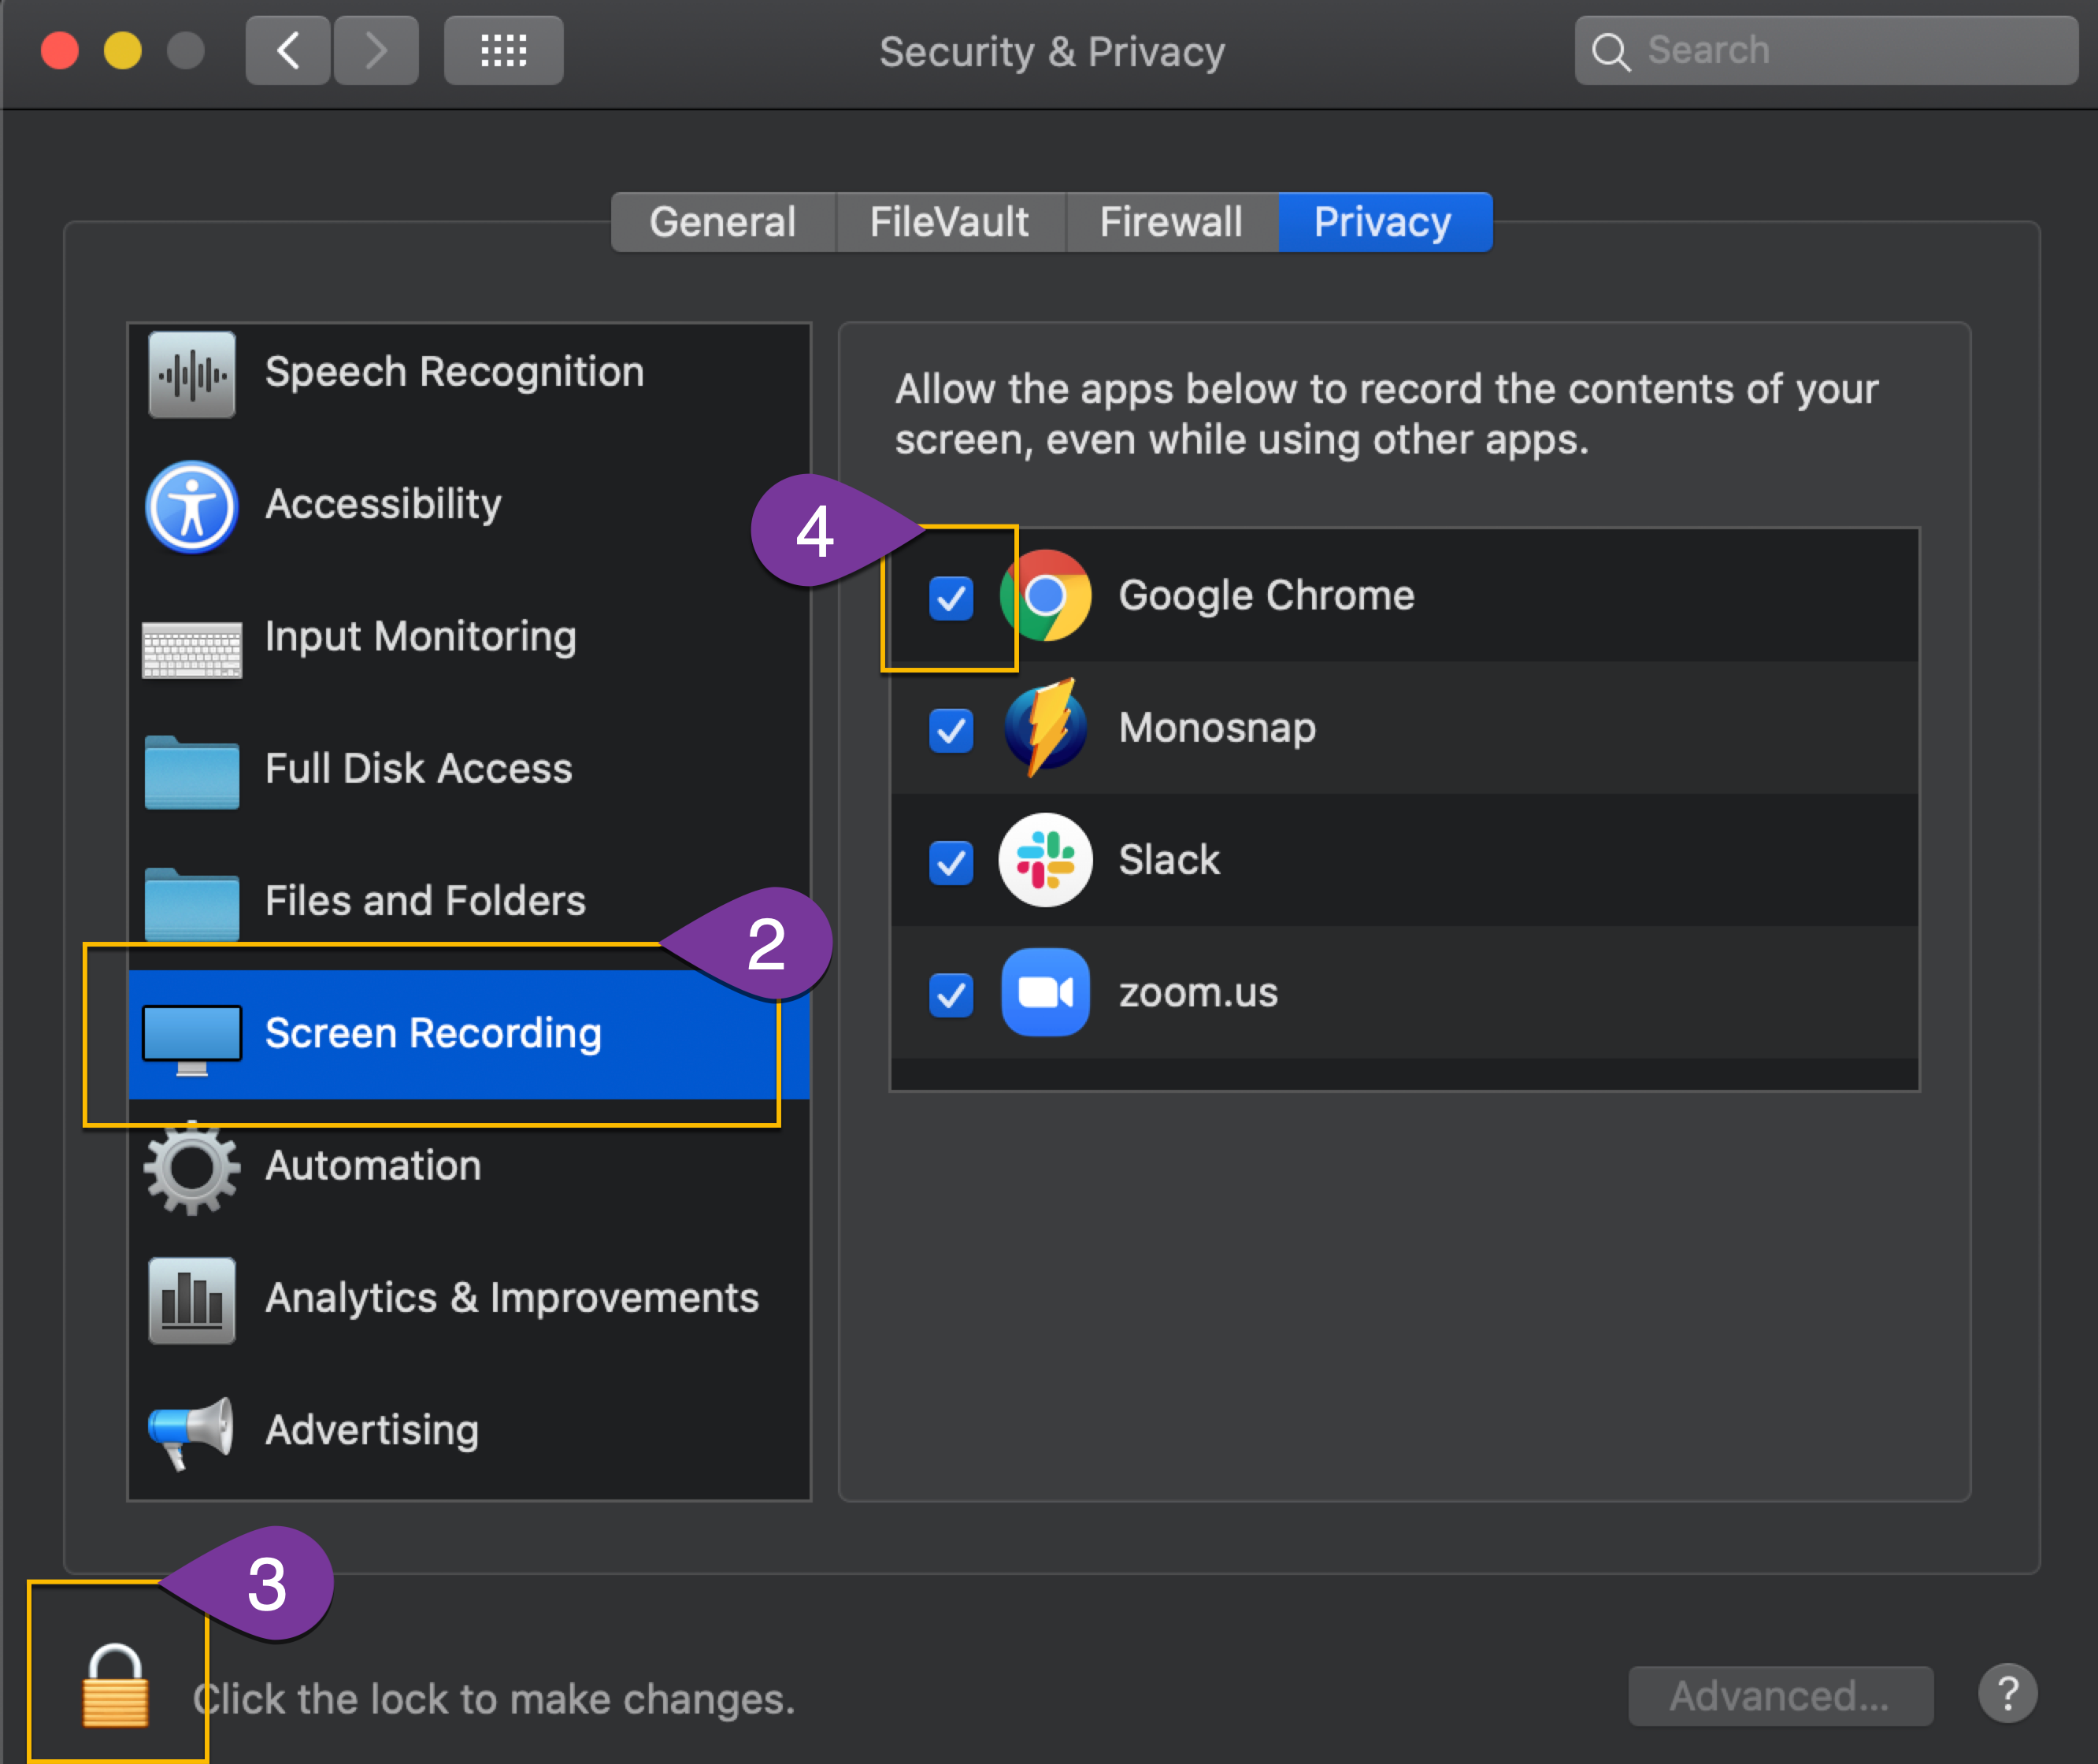Viewport: 2098px width, 1764px height.
Task: Select Files and Folders label
Action: coord(425,901)
